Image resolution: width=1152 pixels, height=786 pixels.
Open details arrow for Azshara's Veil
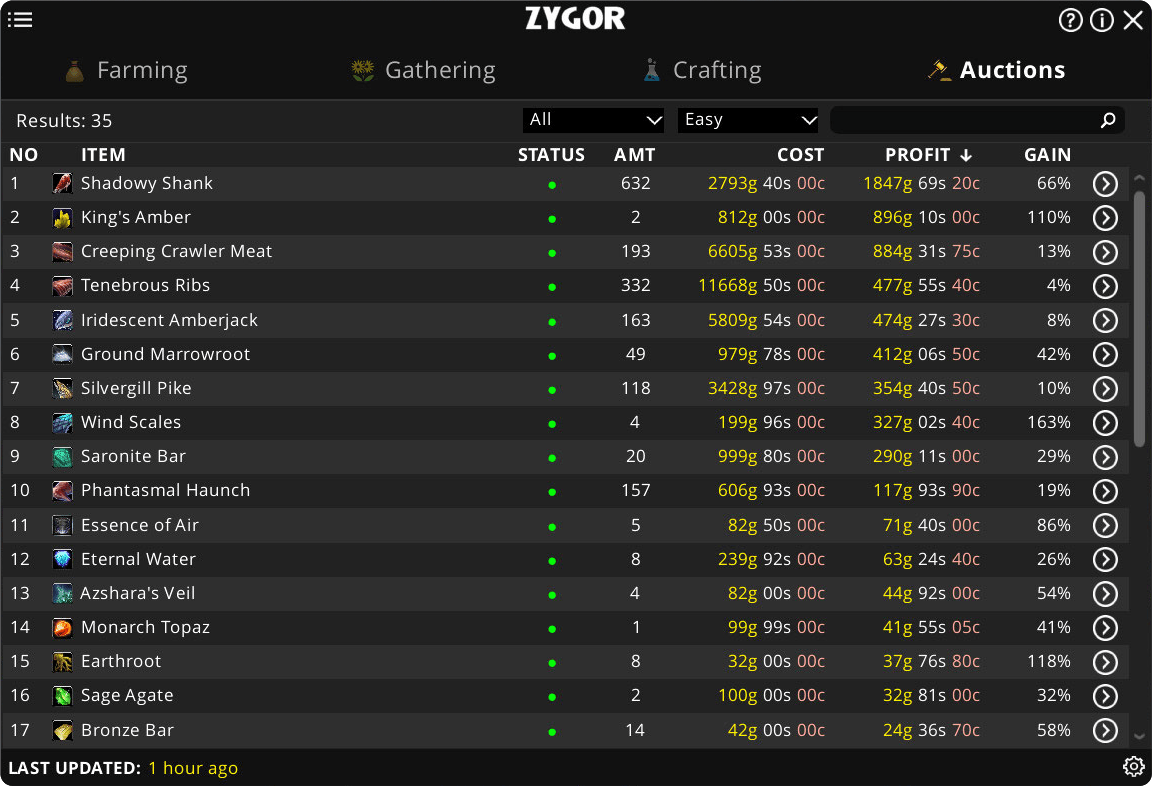click(x=1105, y=594)
